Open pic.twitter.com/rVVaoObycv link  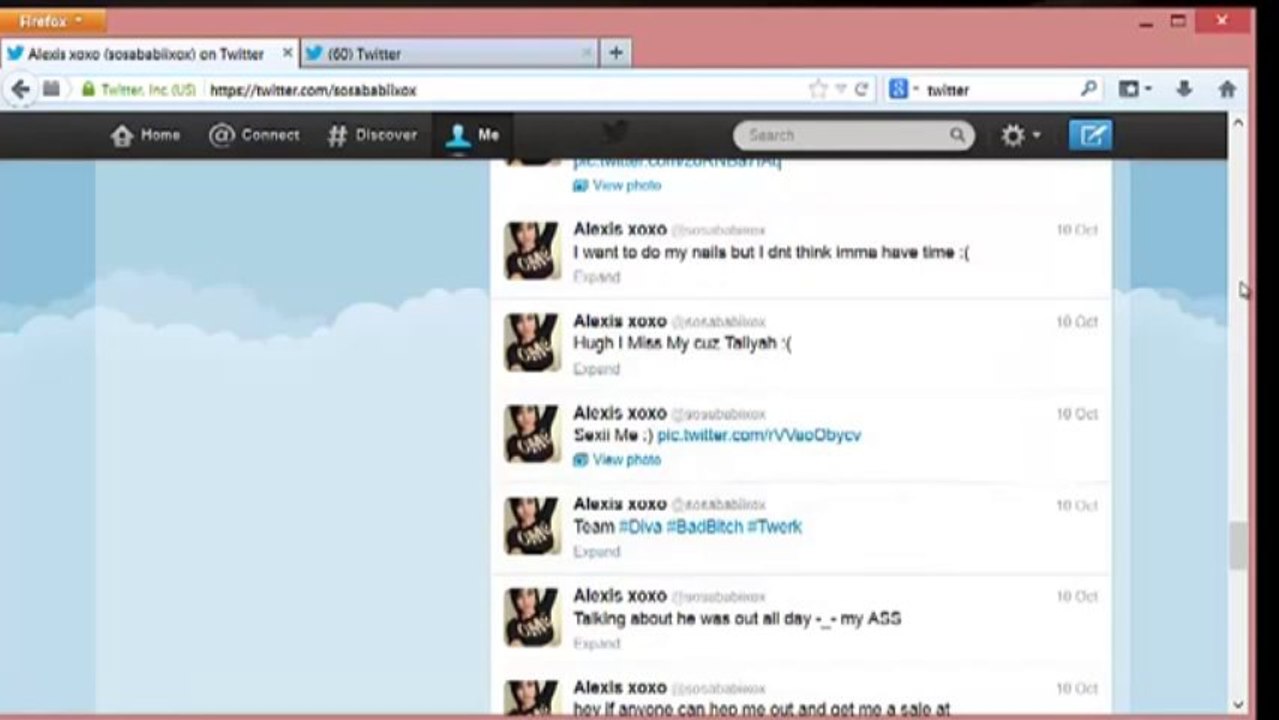tap(759, 435)
